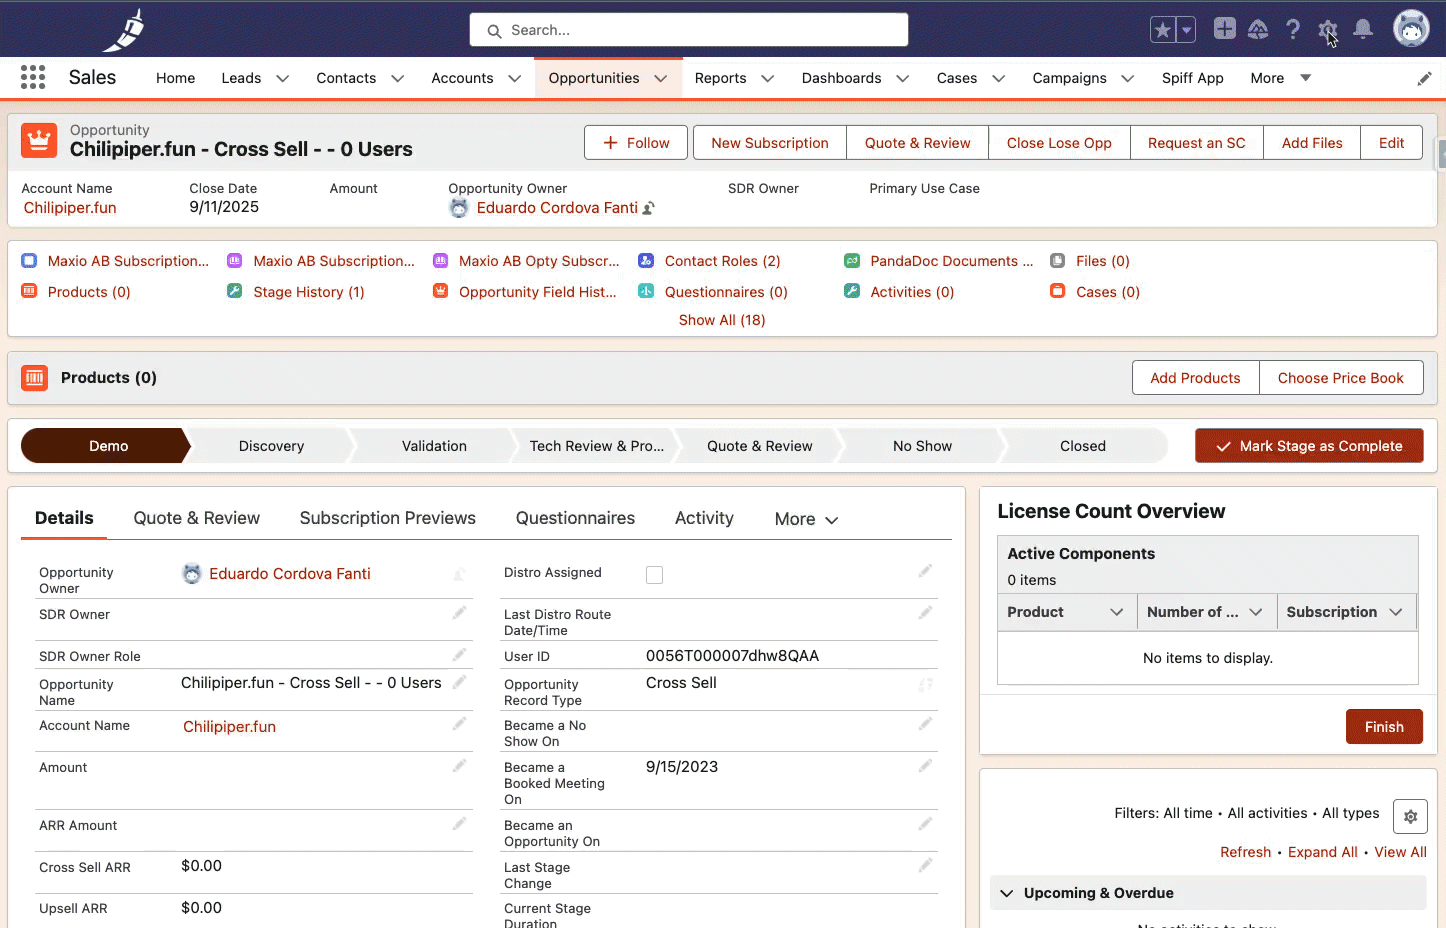Open Product column sort menu chevron
This screenshot has width=1446, height=928.
[1117, 612]
